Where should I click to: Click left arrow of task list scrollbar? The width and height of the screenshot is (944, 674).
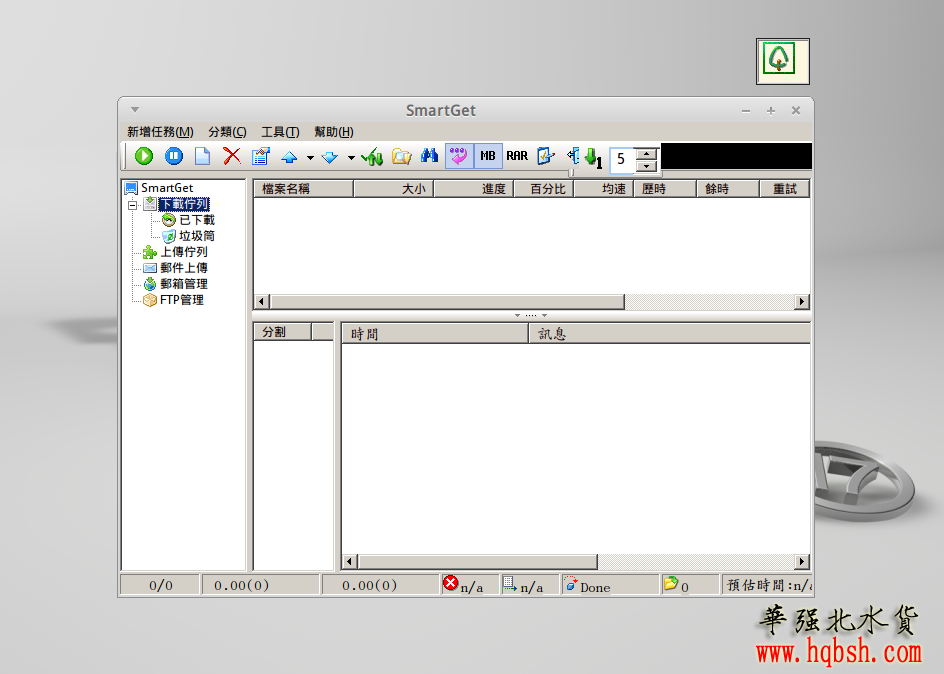261,301
